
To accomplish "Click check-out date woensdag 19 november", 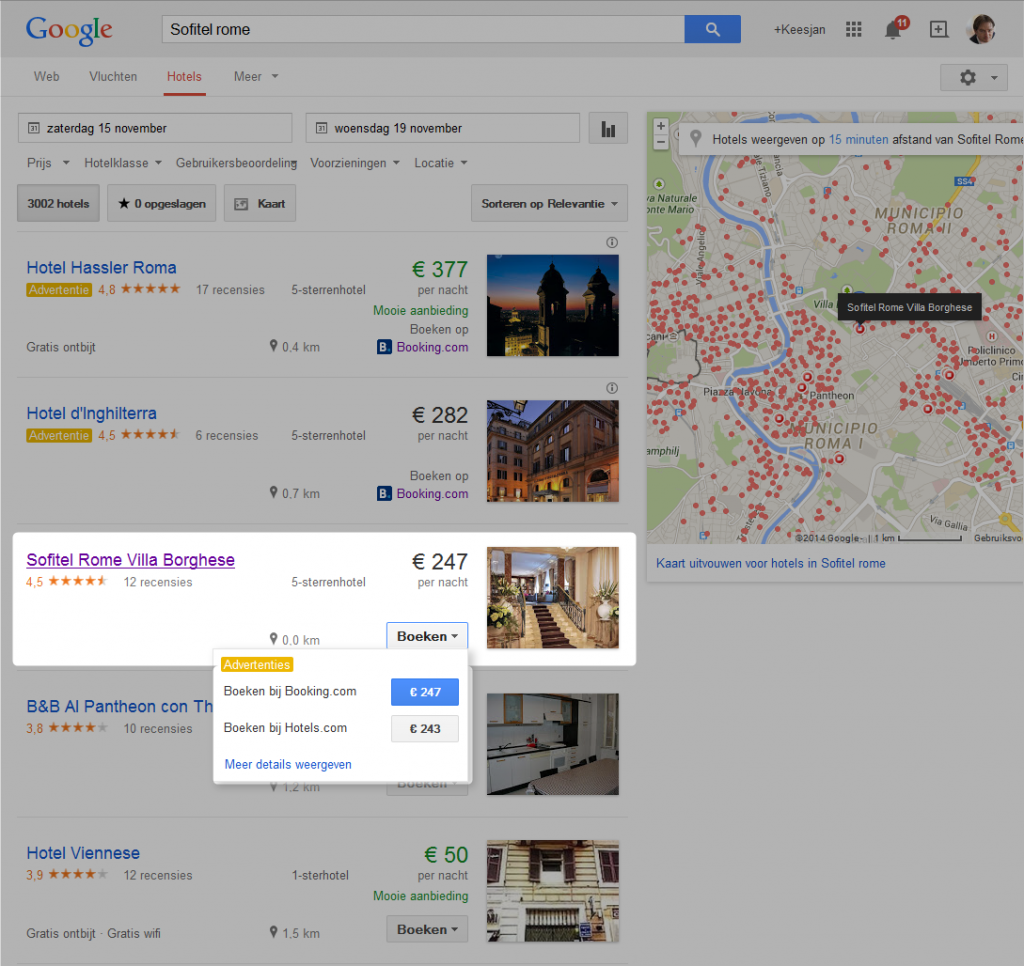I will 443,128.
